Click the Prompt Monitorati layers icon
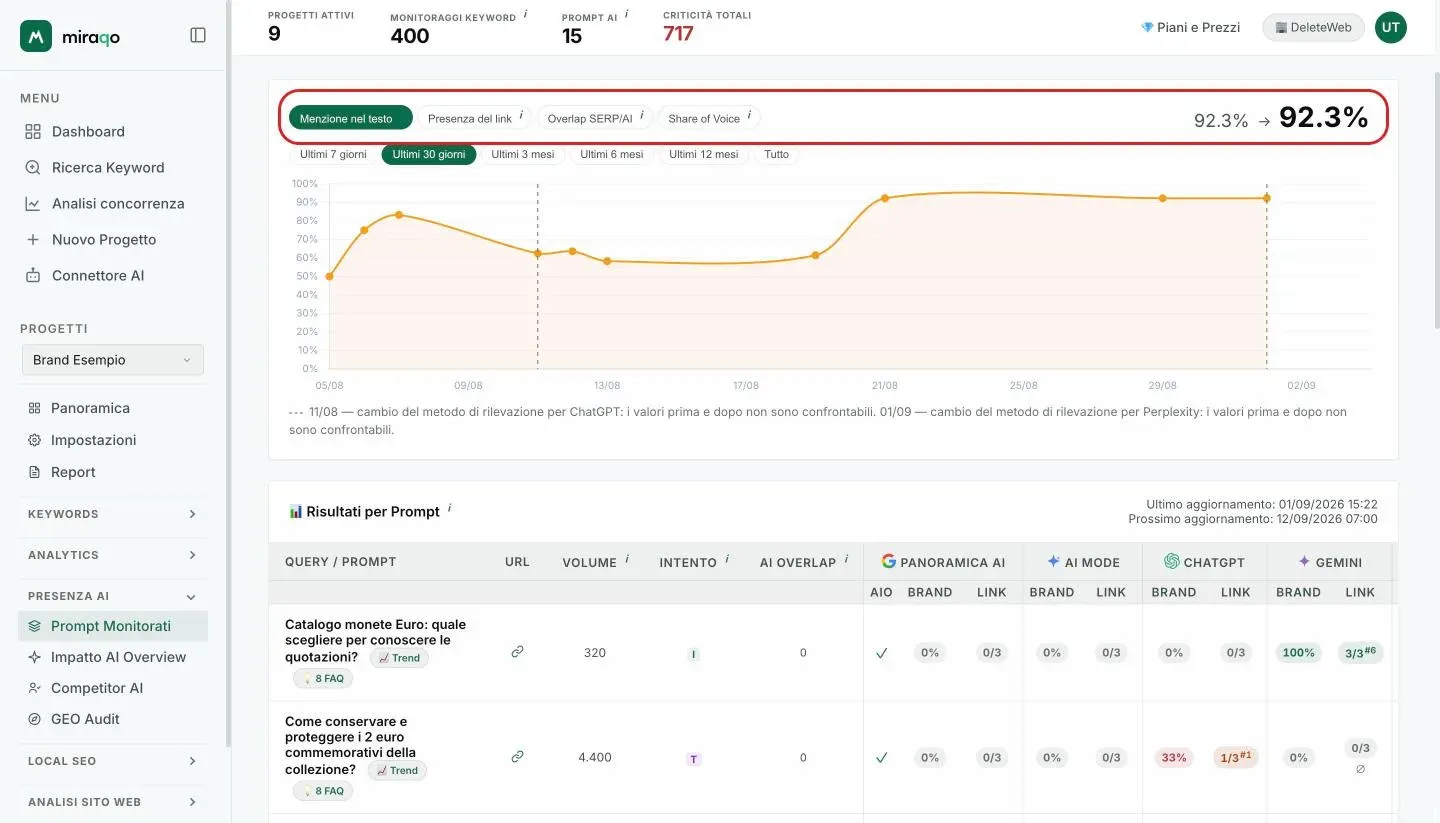 coord(34,626)
